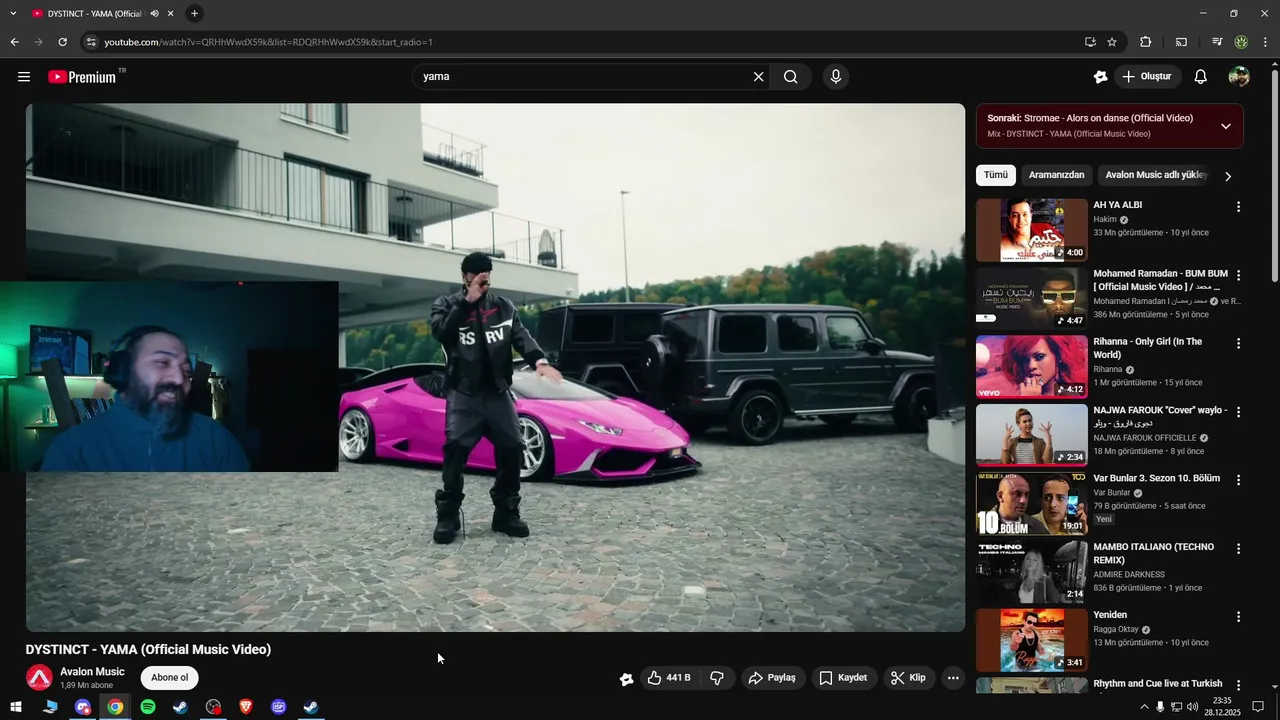Open YouTube notifications bell
The image size is (1280, 720).
(1201, 77)
